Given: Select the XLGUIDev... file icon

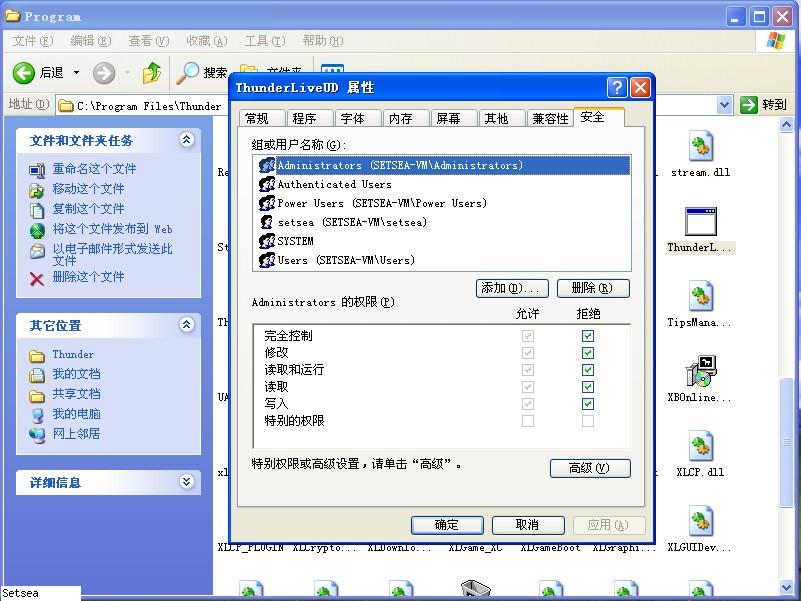Looking at the screenshot, I should (x=701, y=521).
